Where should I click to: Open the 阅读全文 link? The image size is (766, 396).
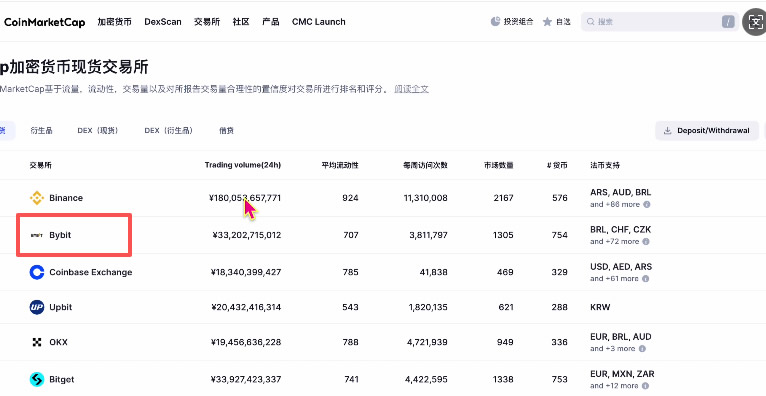click(411, 89)
